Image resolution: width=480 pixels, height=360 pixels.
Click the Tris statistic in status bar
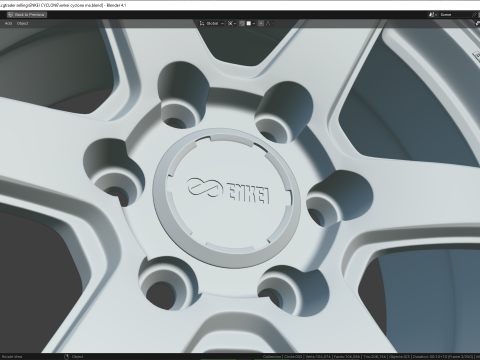(x=374, y=357)
